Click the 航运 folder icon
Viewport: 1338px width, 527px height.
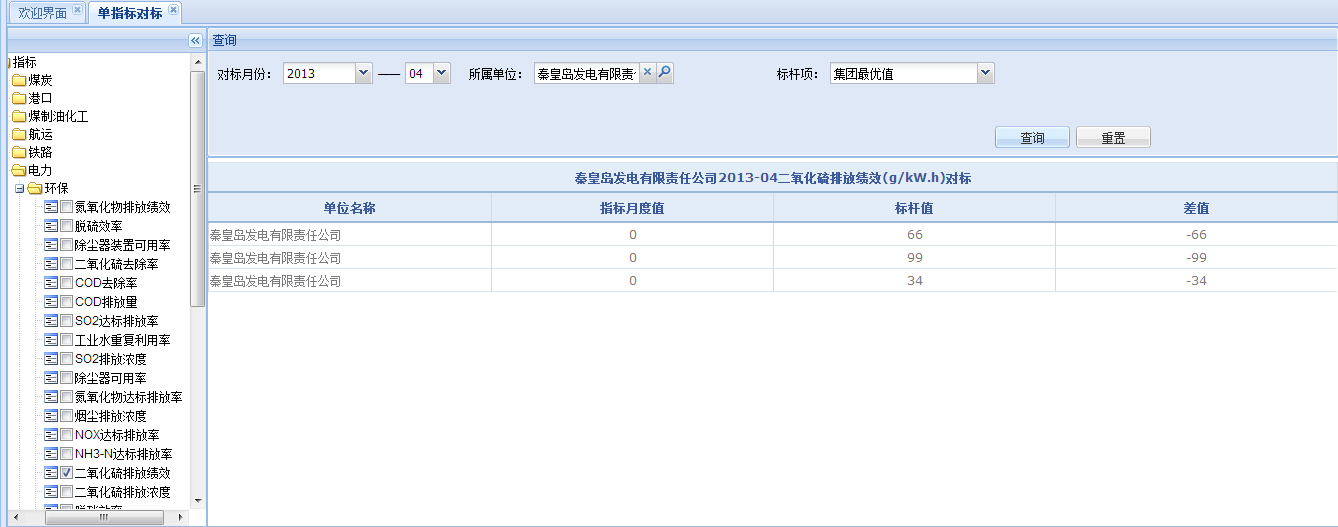19,134
